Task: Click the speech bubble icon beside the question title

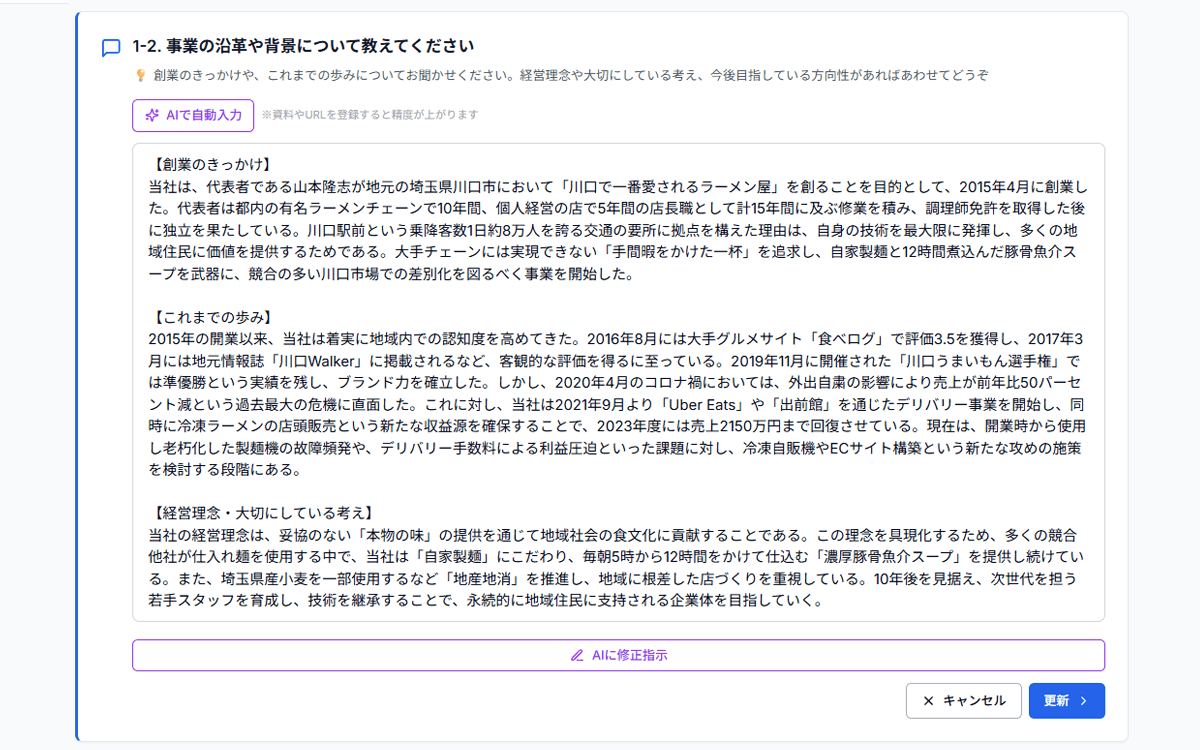Action: (x=110, y=45)
